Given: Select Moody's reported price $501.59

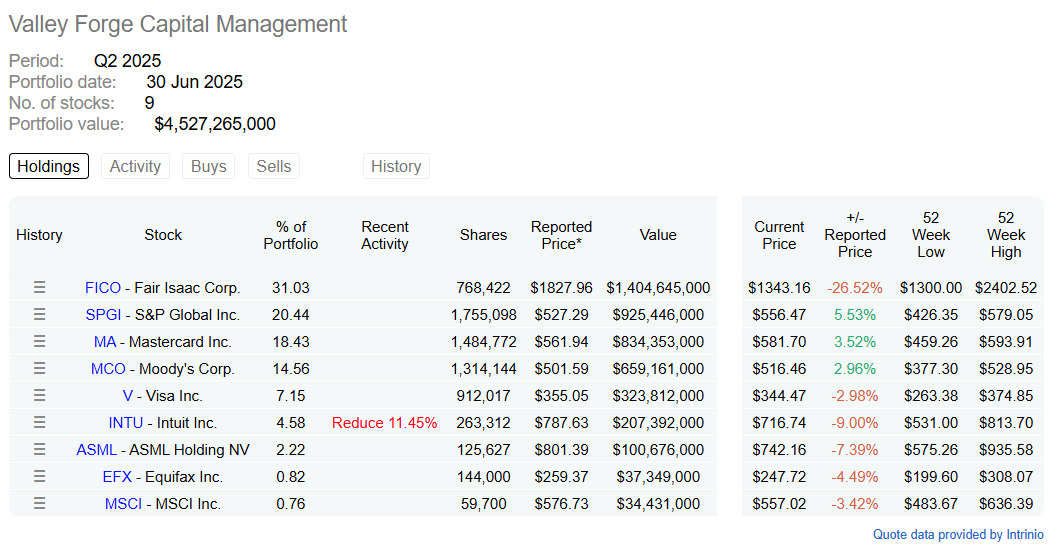Looking at the screenshot, I should click(562, 369).
